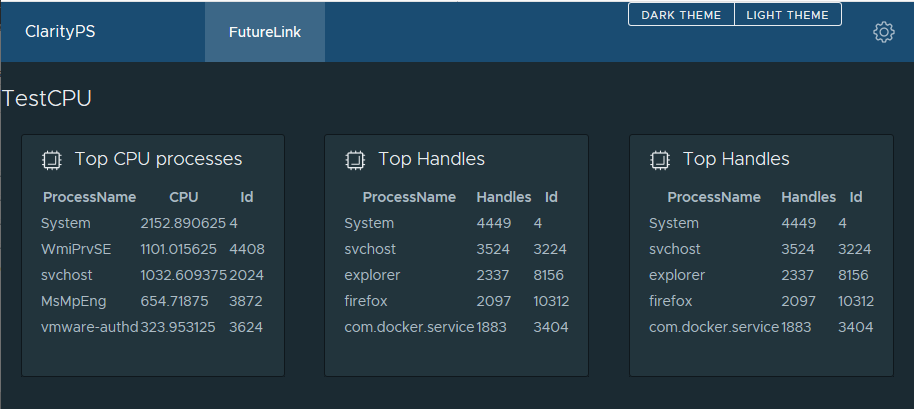Screen dimensions: 914x409
Task: Click process Id 2024
Action: tap(247, 275)
